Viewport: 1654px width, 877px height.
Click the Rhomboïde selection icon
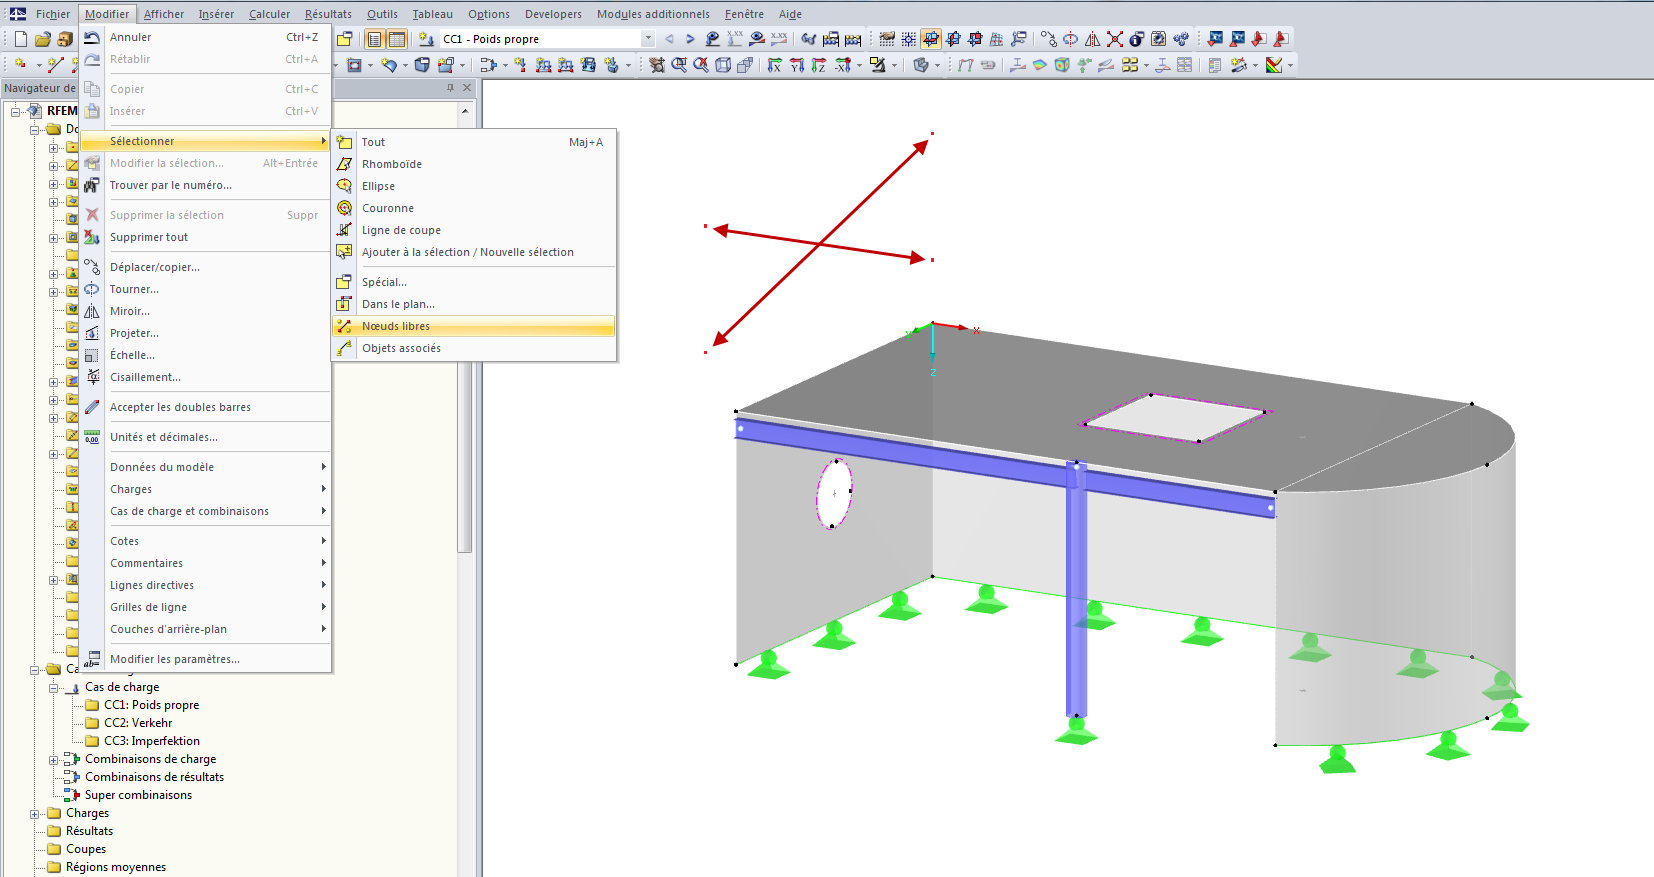point(344,164)
